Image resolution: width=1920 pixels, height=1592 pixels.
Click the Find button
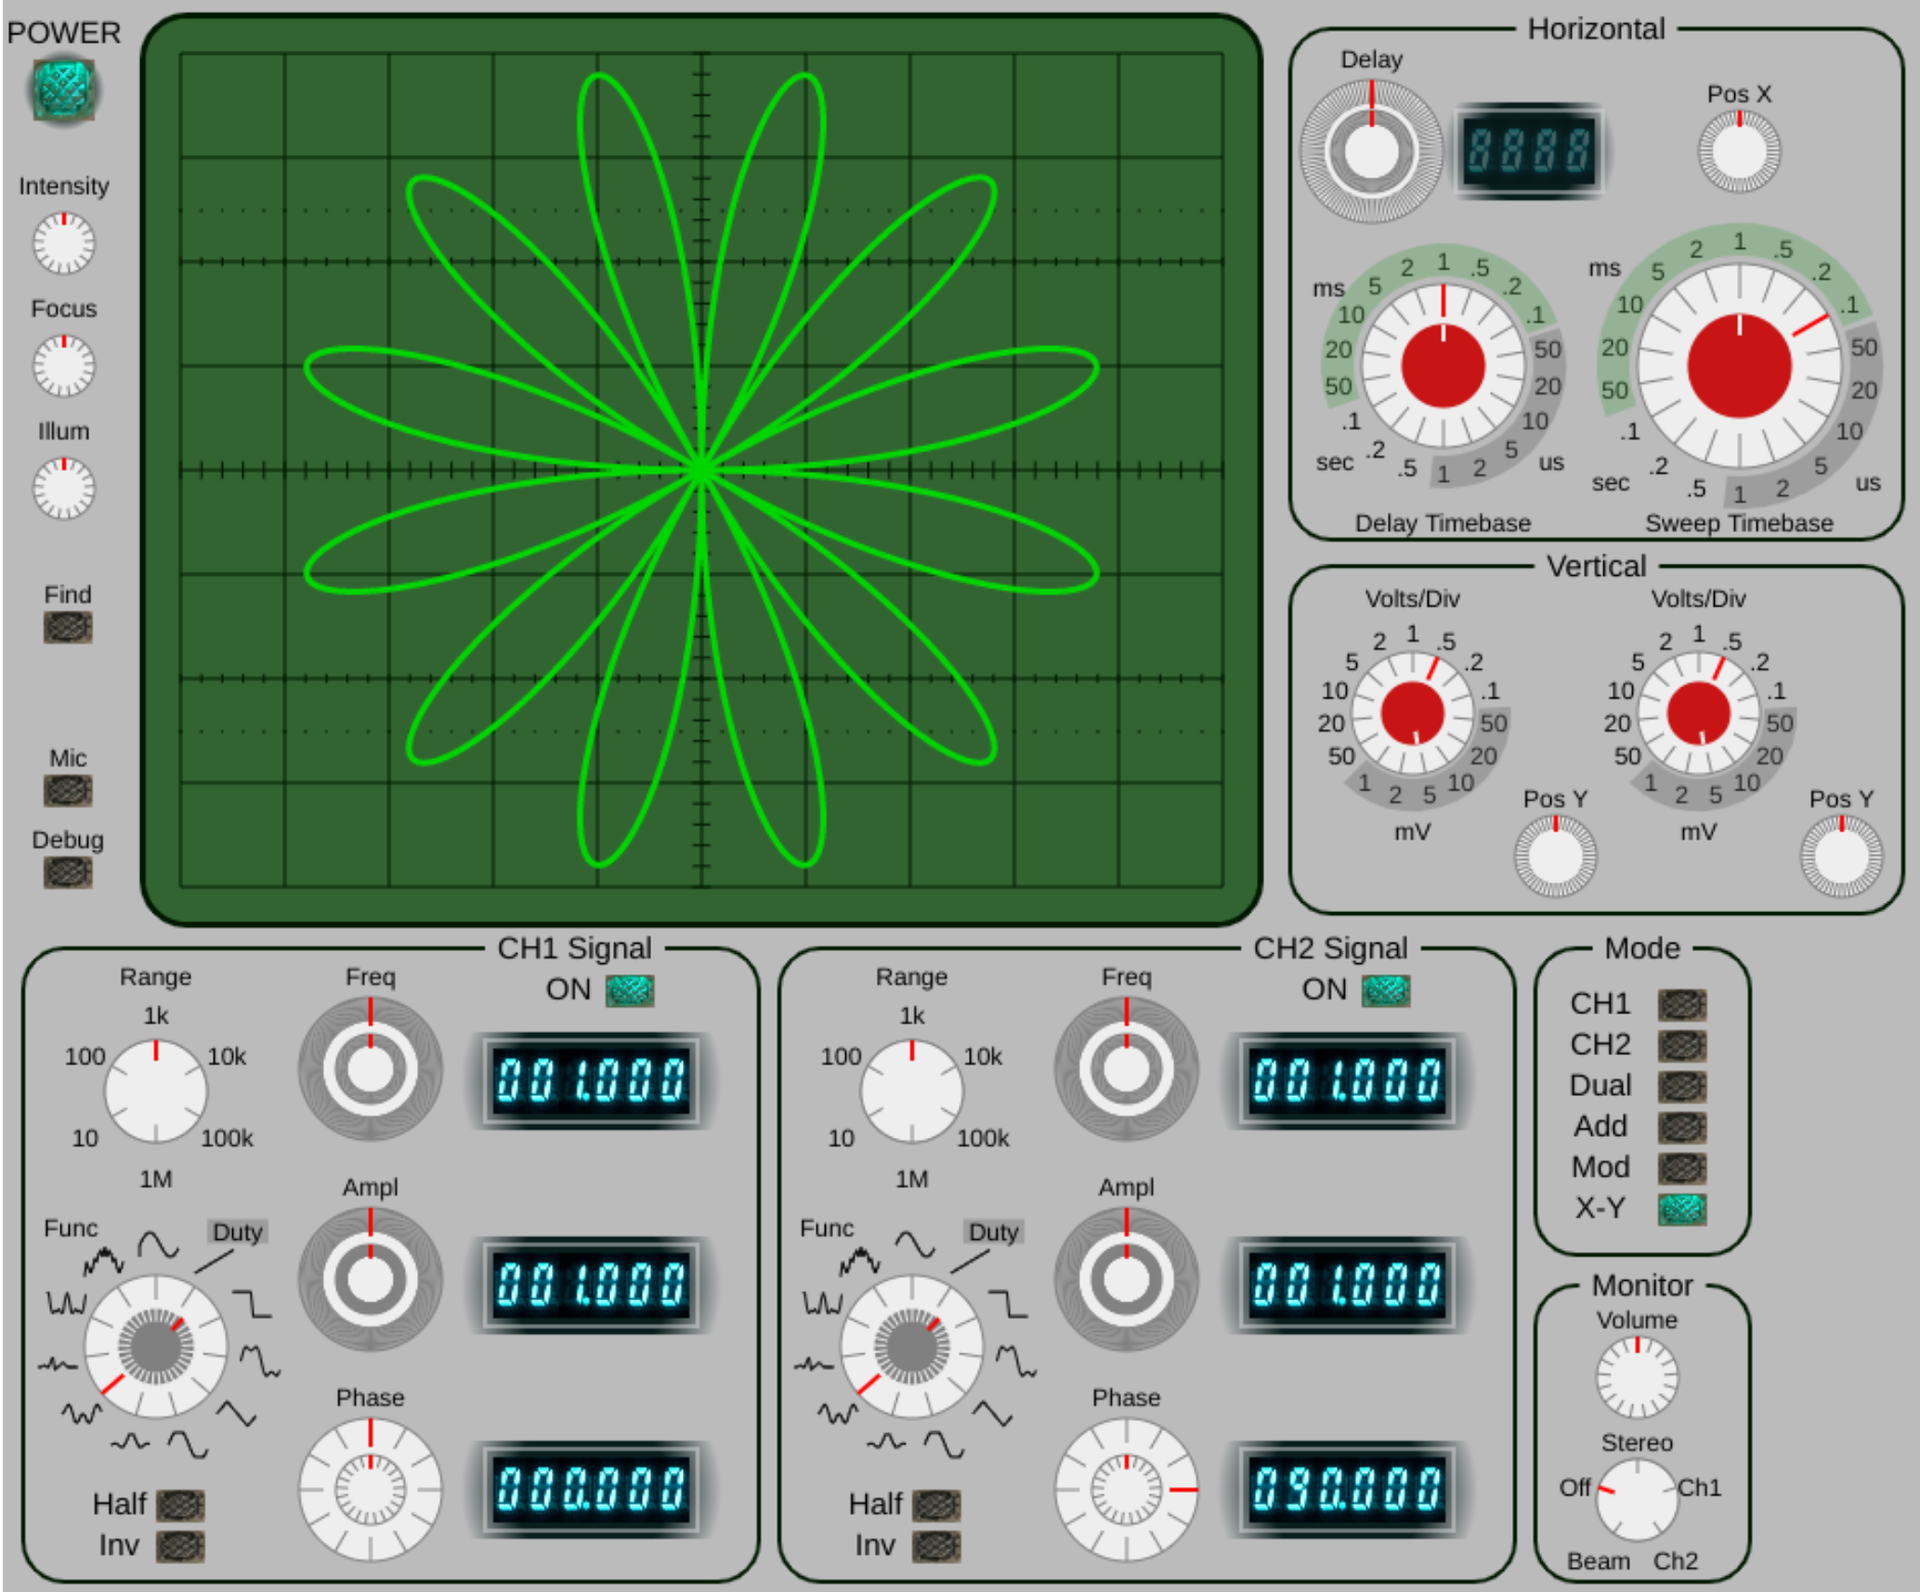click(68, 627)
